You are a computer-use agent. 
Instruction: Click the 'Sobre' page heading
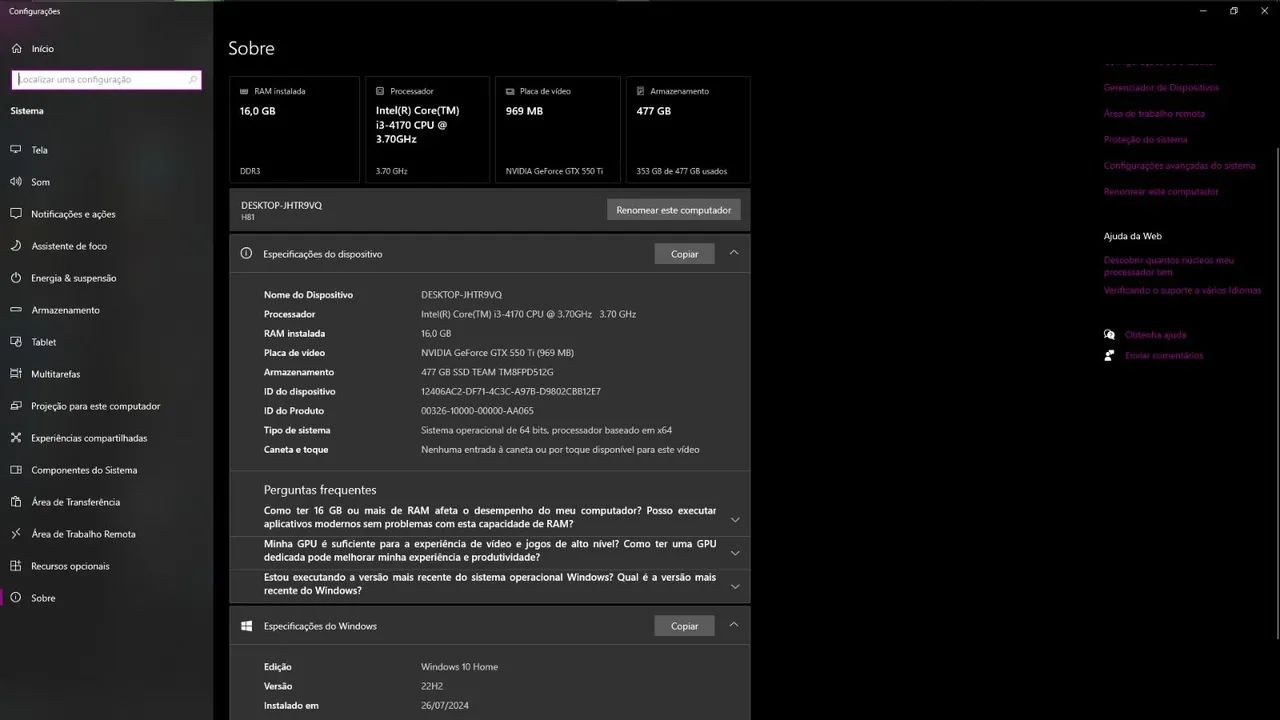251,48
